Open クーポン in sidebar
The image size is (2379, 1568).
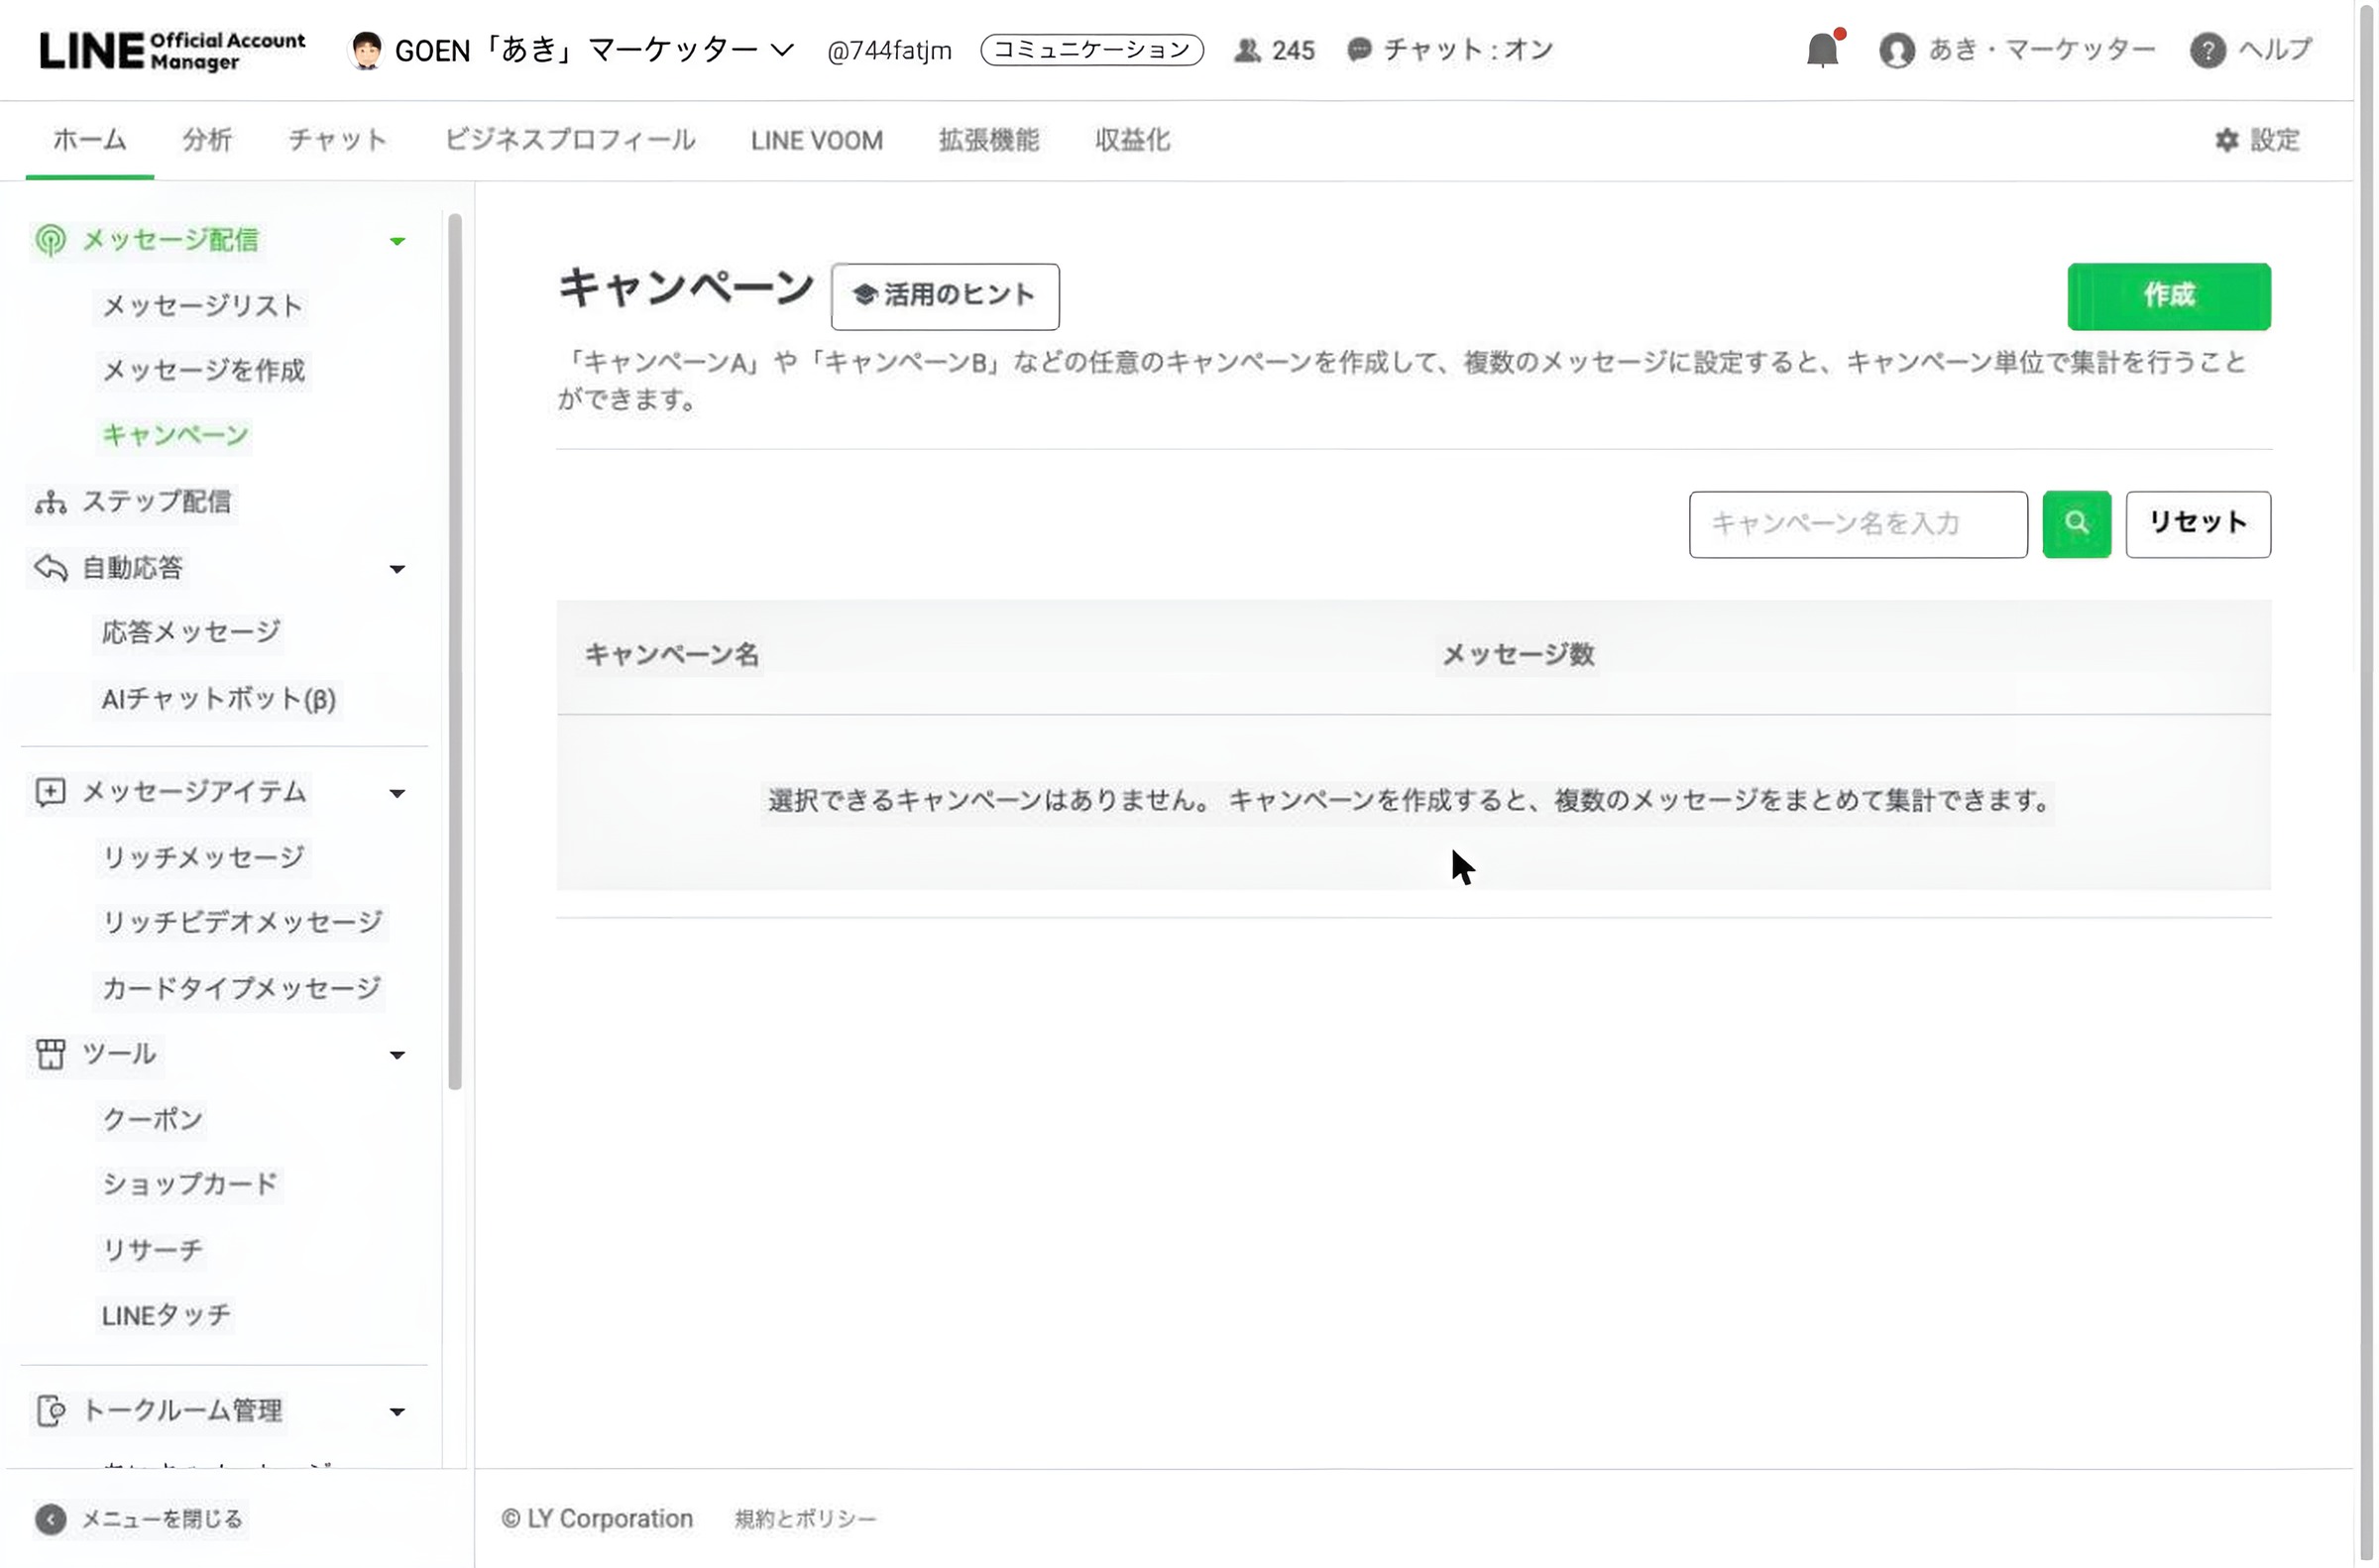click(152, 1120)
